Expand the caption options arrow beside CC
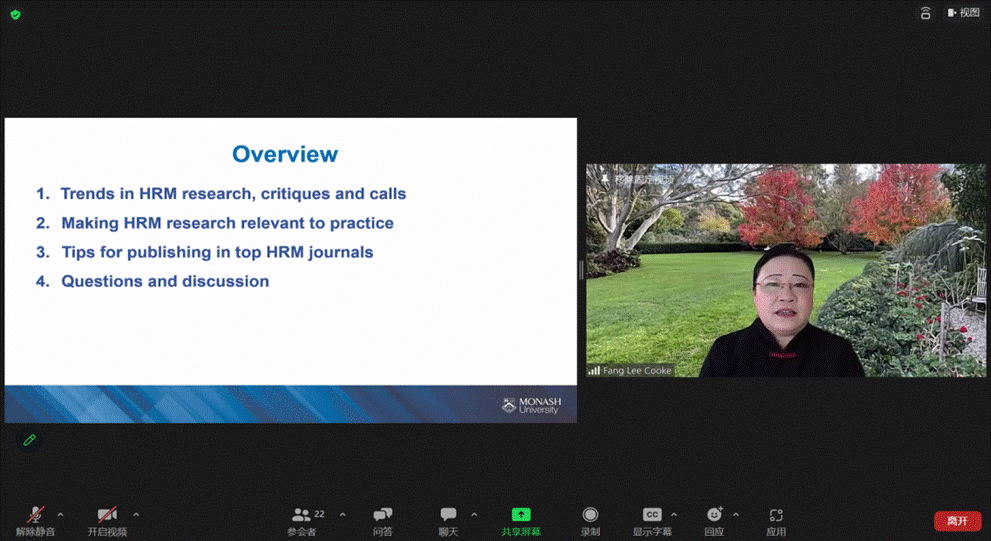This screenshot has height=541, width=991. (x=674, y=515)
